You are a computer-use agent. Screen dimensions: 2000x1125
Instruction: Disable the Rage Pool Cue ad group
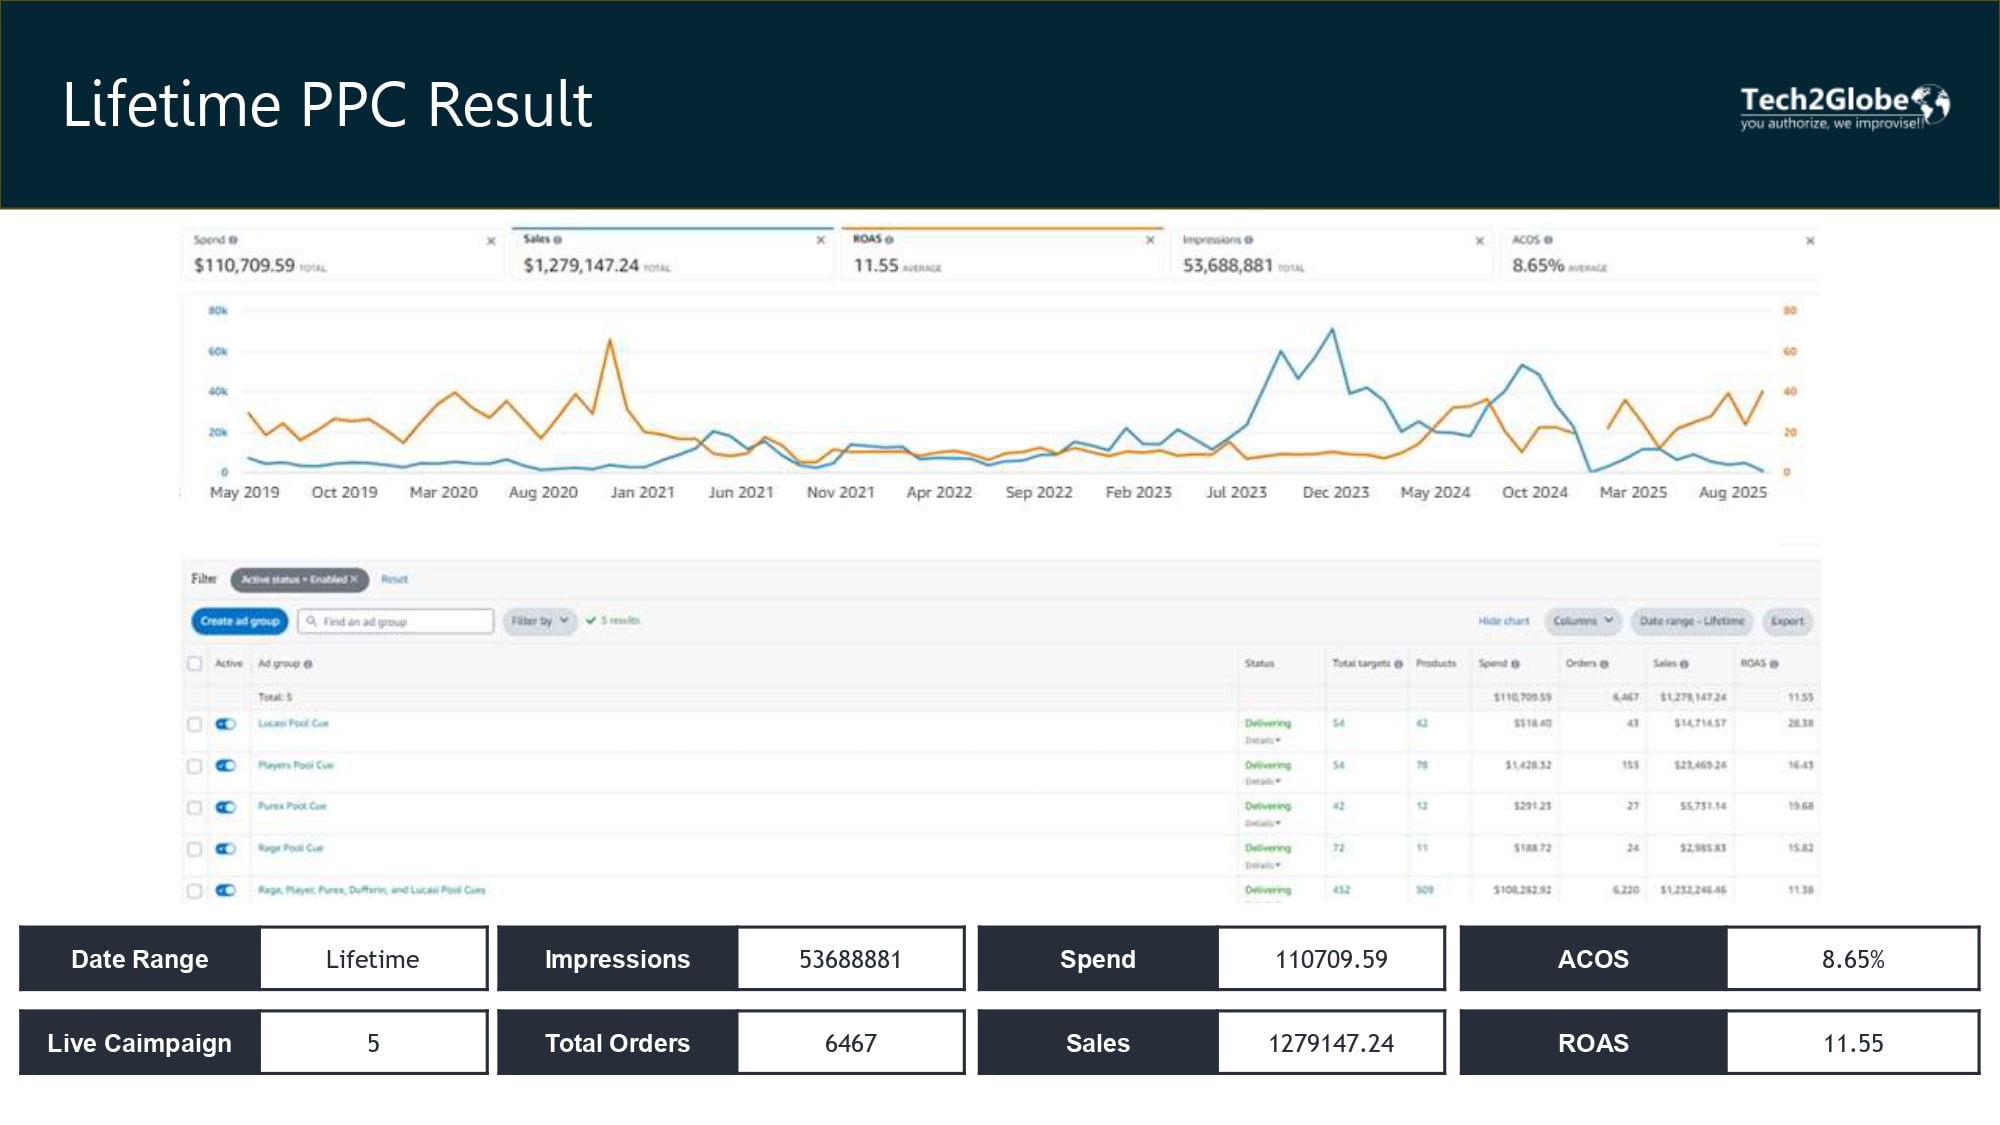[226, 849]
